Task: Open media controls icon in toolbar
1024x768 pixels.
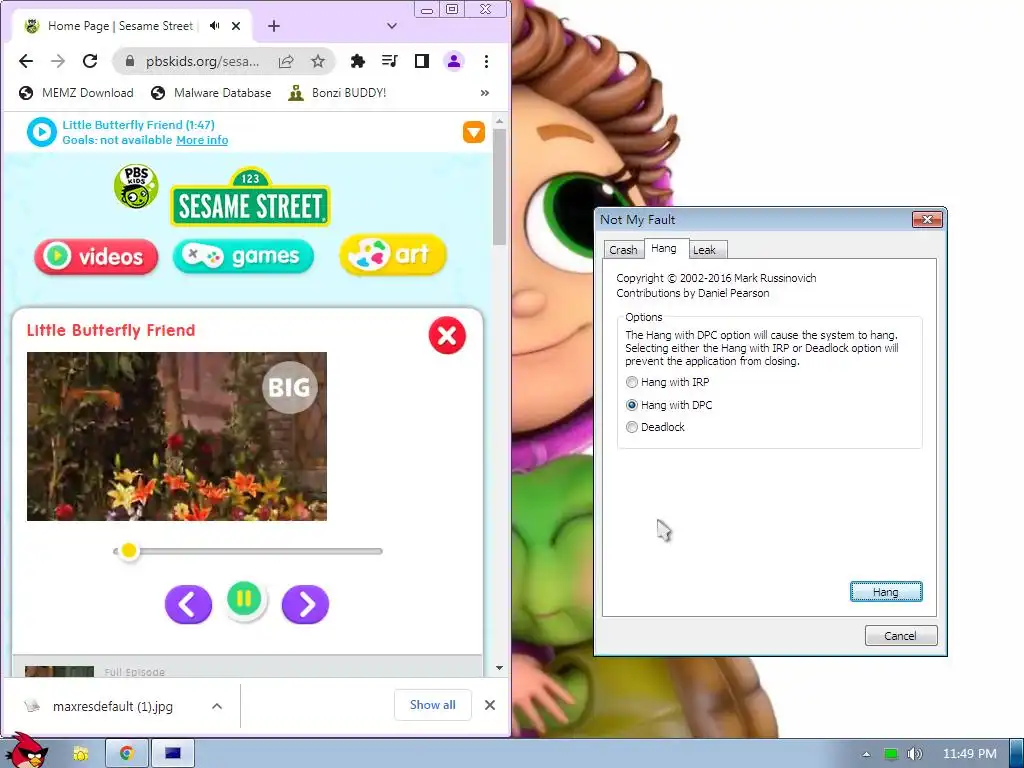Action: tap(390, 61)
